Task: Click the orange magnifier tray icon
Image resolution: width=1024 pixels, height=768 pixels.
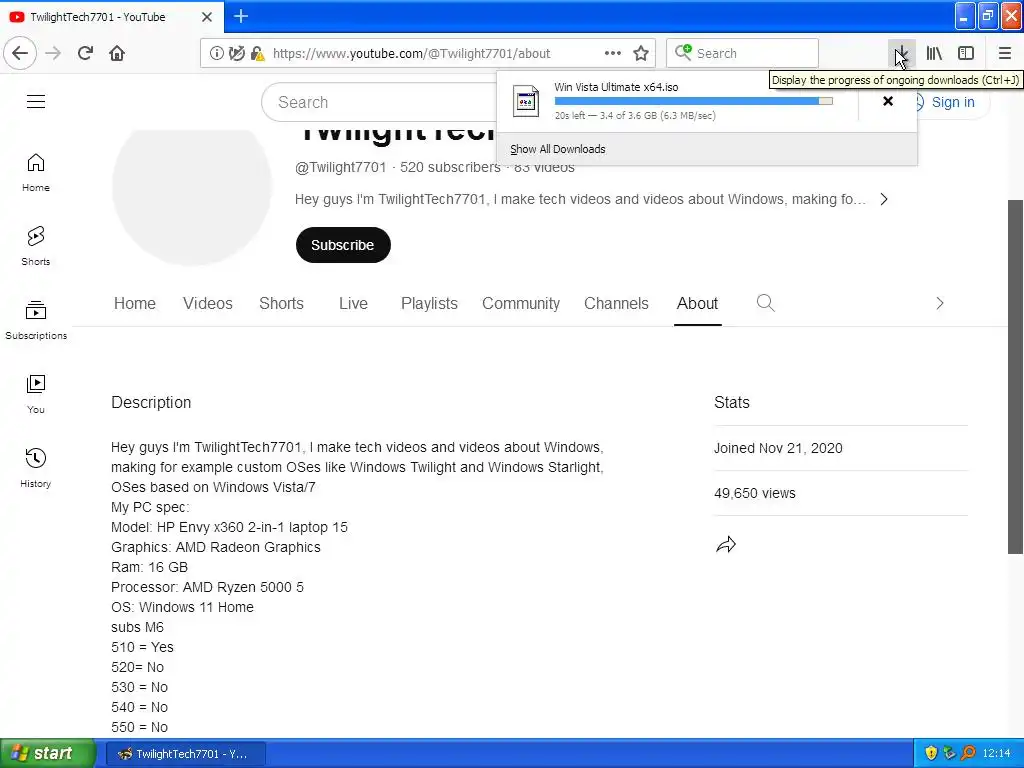Action: pos(968,753)
